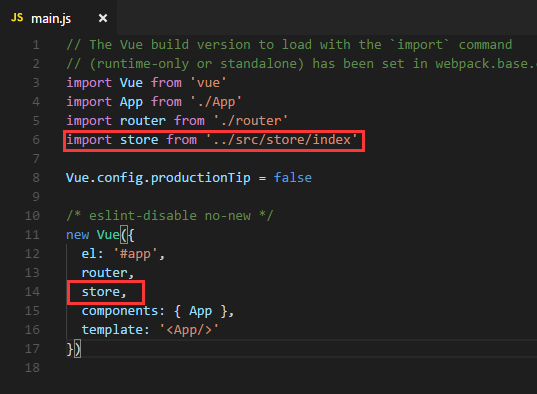
Task: Click line number 14 in the gutter
Action: click(x=32, y=292)
